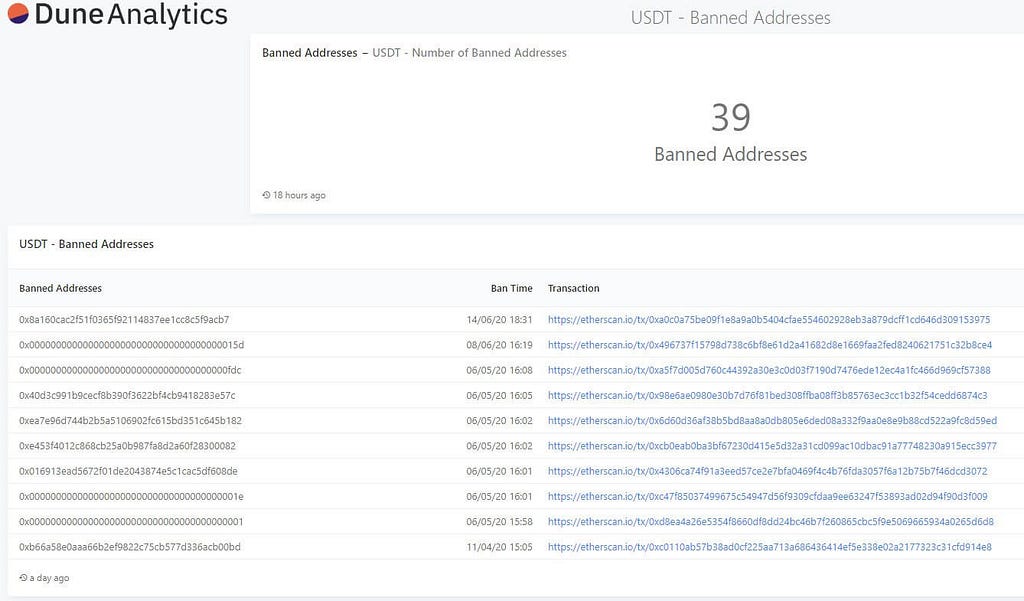Click the Dune Analytics logo icon
Screen dimensions: 1024x601
pyautogui.click(x=18, y=13)
